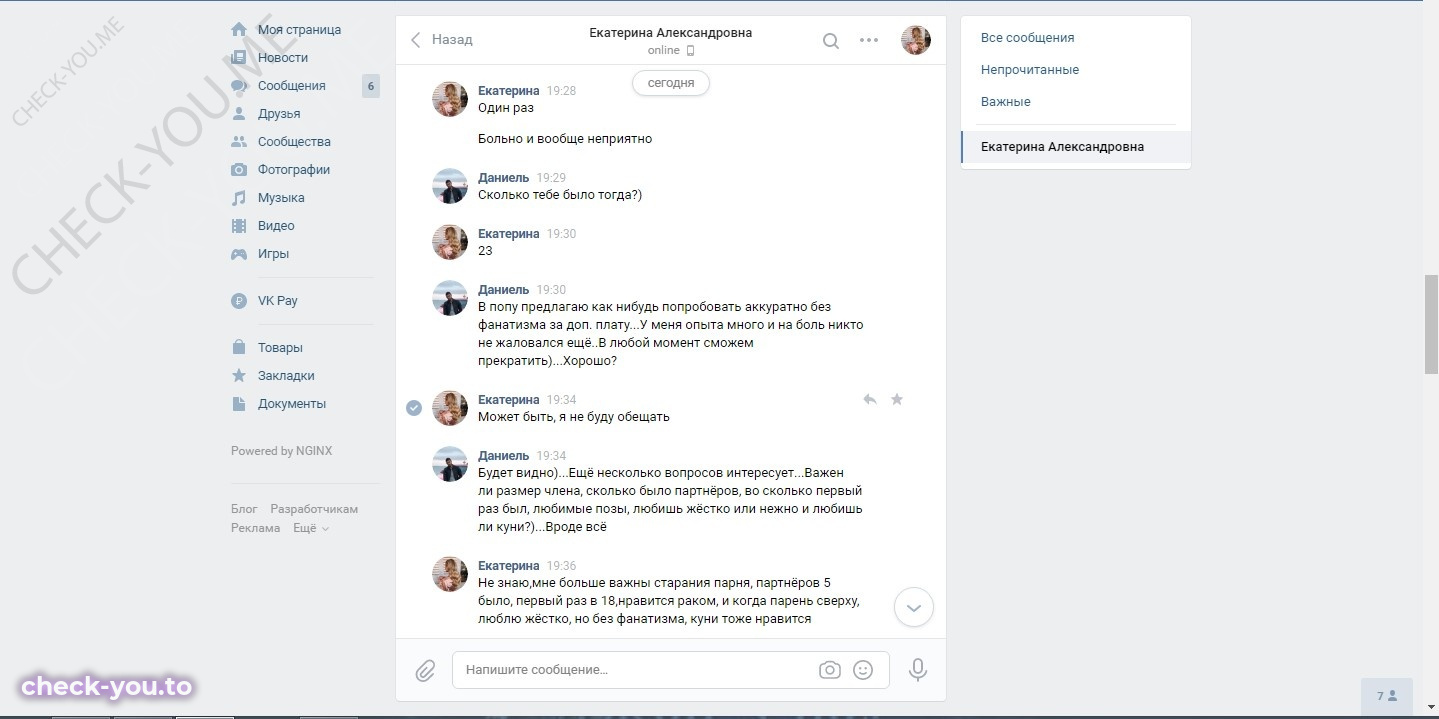
Task: Click the online friends counter in bottom corner
Action: click(1387, 696)
